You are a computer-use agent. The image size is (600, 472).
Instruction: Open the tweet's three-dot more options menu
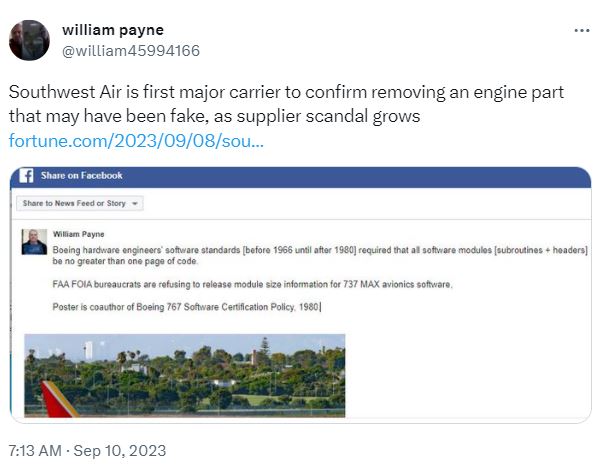(582, 30)
